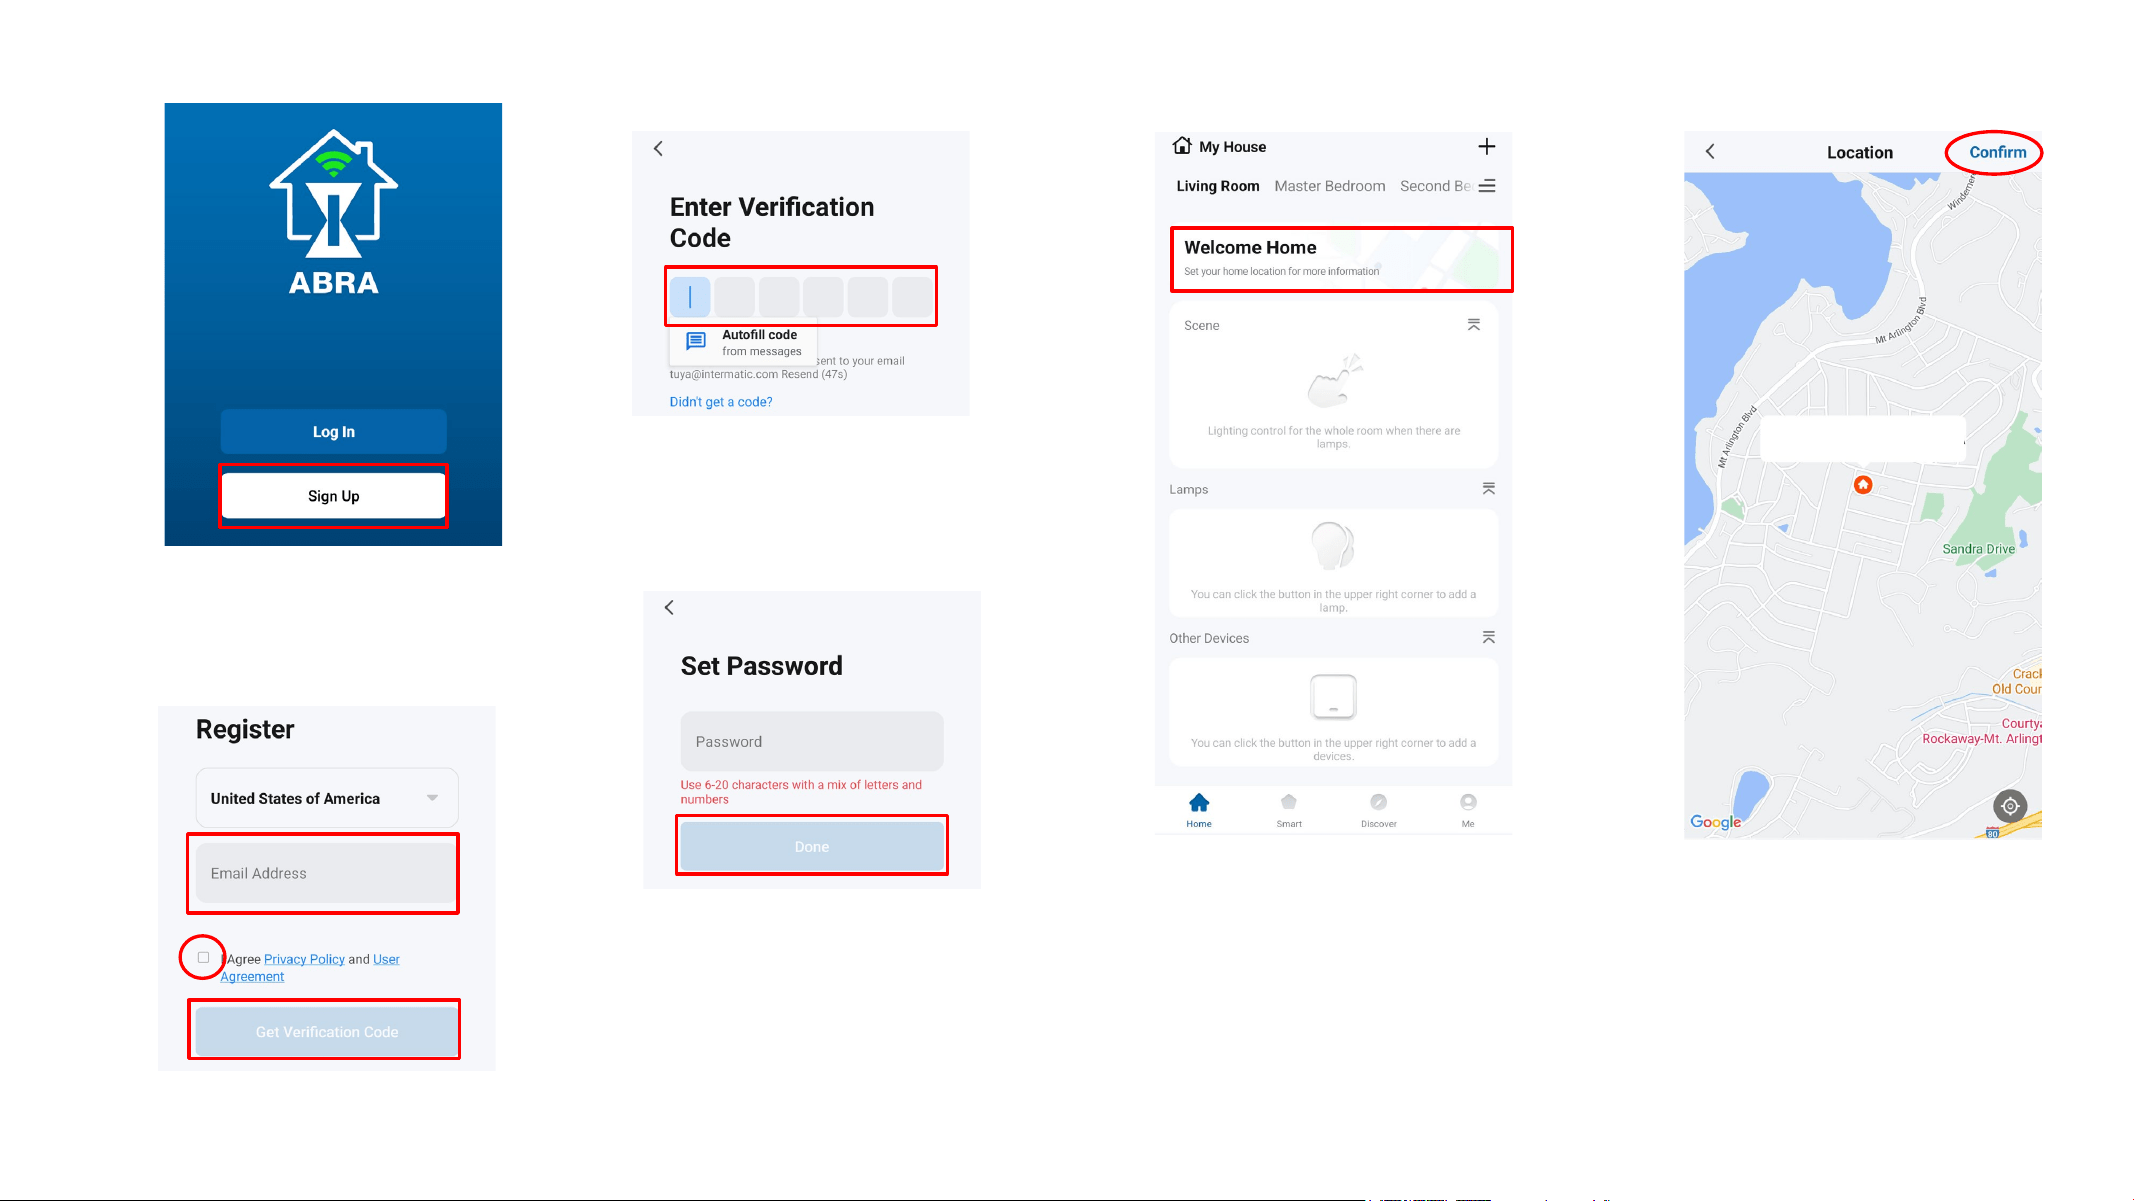
Task: Tick the agree Privacy Policy checkbox
Action: click(x=203, y=958)
